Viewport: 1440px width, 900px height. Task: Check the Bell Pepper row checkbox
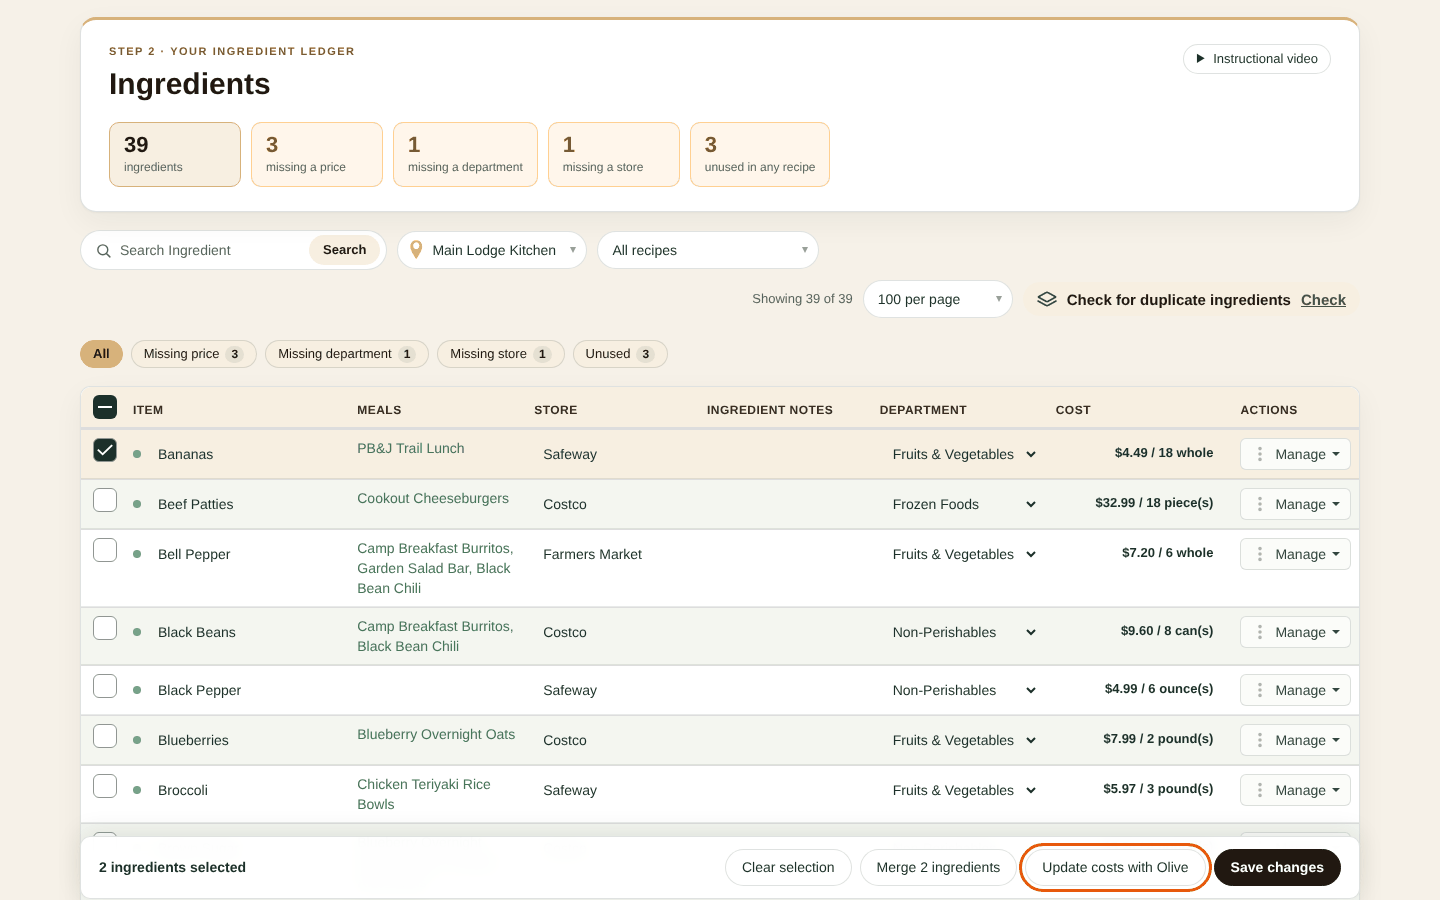pyautogui.click(x=105, y=550)
